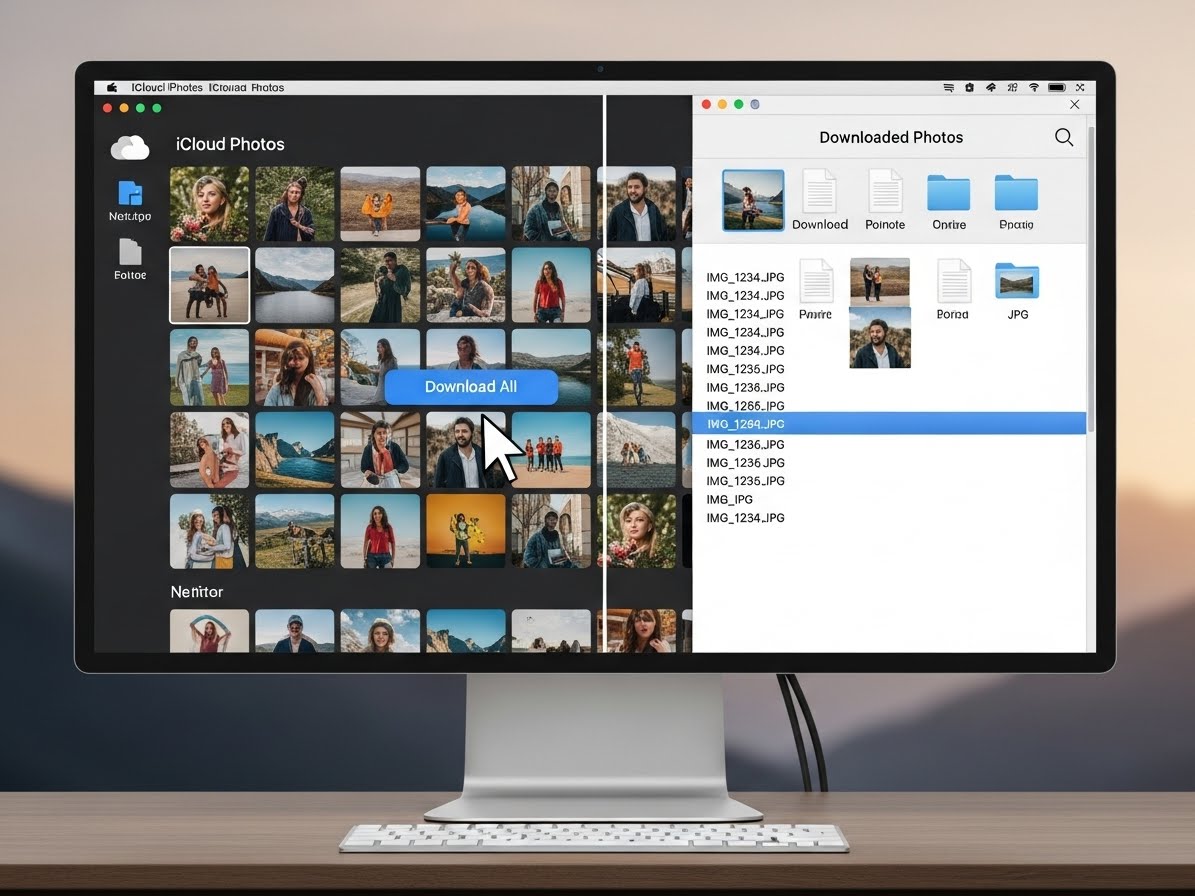Click the camera-shaped status icon in menu bar
The height and width of the screenshot is (896, 1195).
[x=969, y=88]
